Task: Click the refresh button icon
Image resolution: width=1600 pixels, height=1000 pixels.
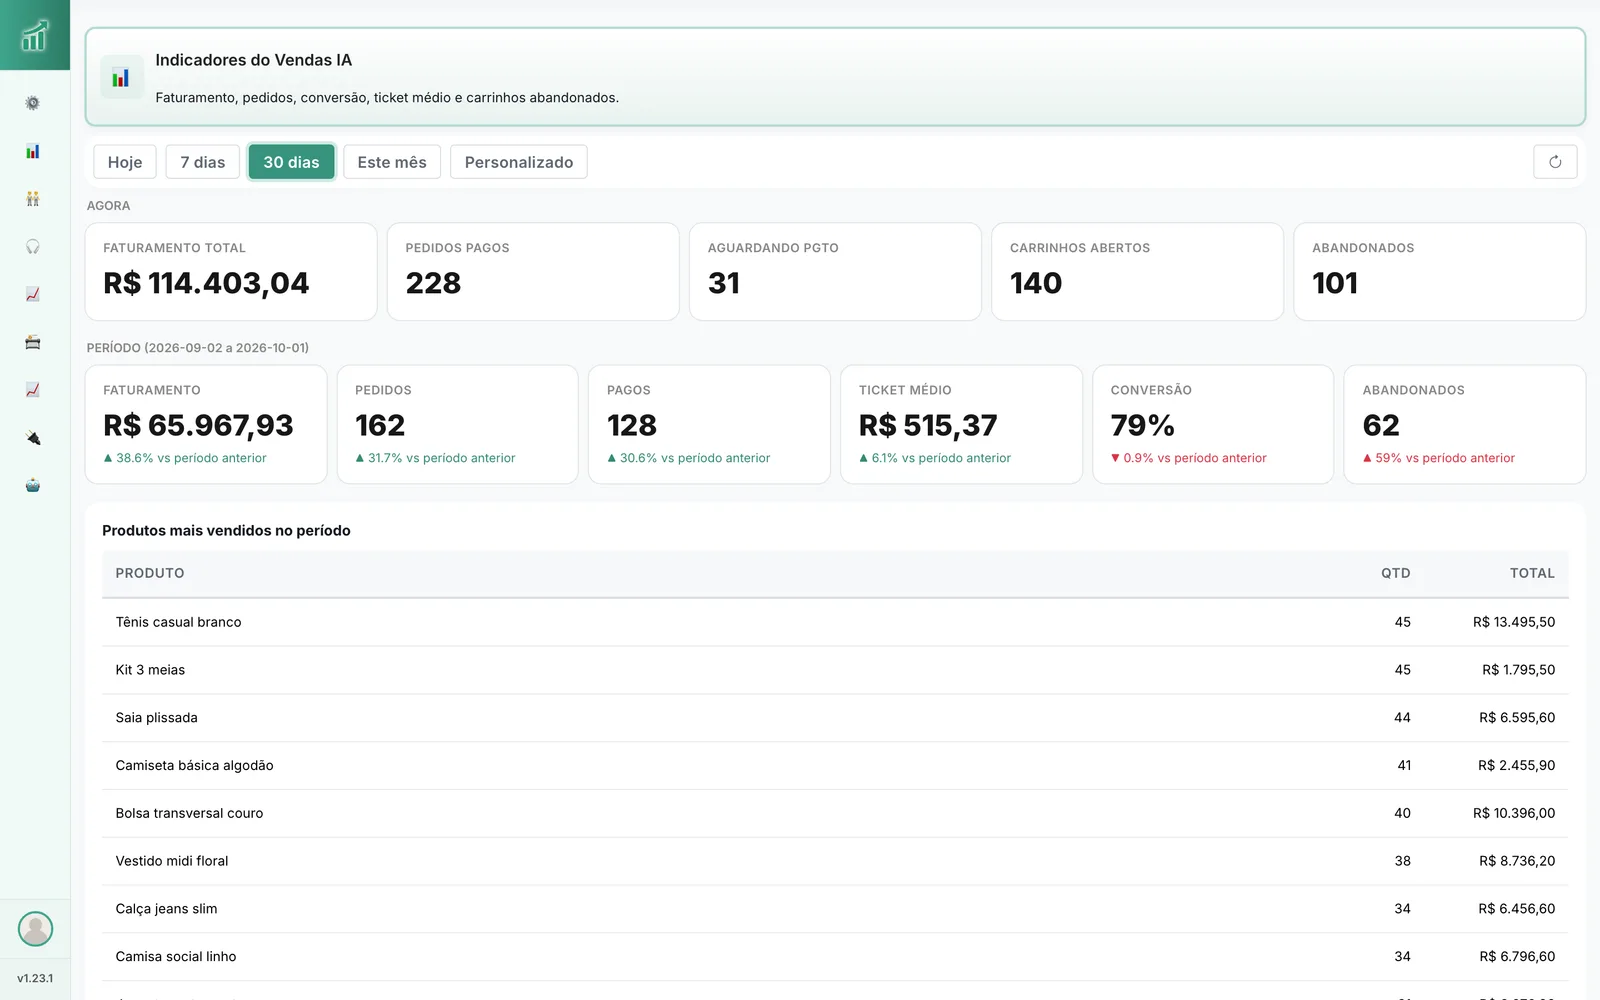Action: click(1555, 162)
